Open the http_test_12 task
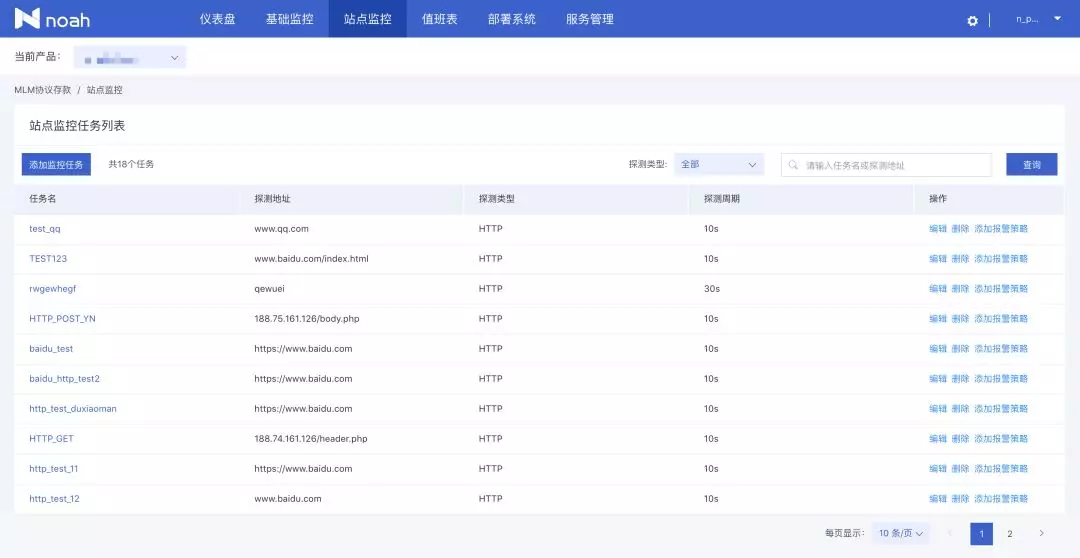Viewport: 1080px width, 558px height. click(x=54, y=498)
